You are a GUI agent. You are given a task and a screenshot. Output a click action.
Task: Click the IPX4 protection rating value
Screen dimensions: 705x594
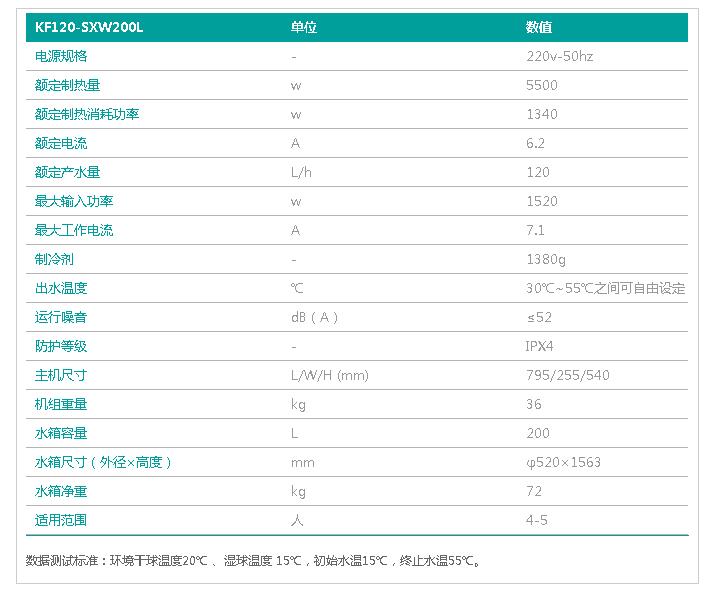pyautogui.click(x=541, y=347)
